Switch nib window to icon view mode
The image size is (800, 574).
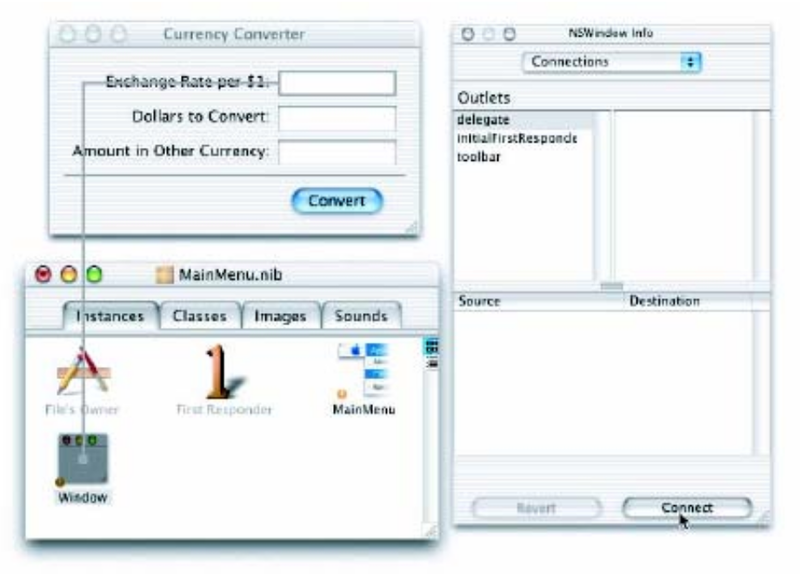[x=433, y=346]
